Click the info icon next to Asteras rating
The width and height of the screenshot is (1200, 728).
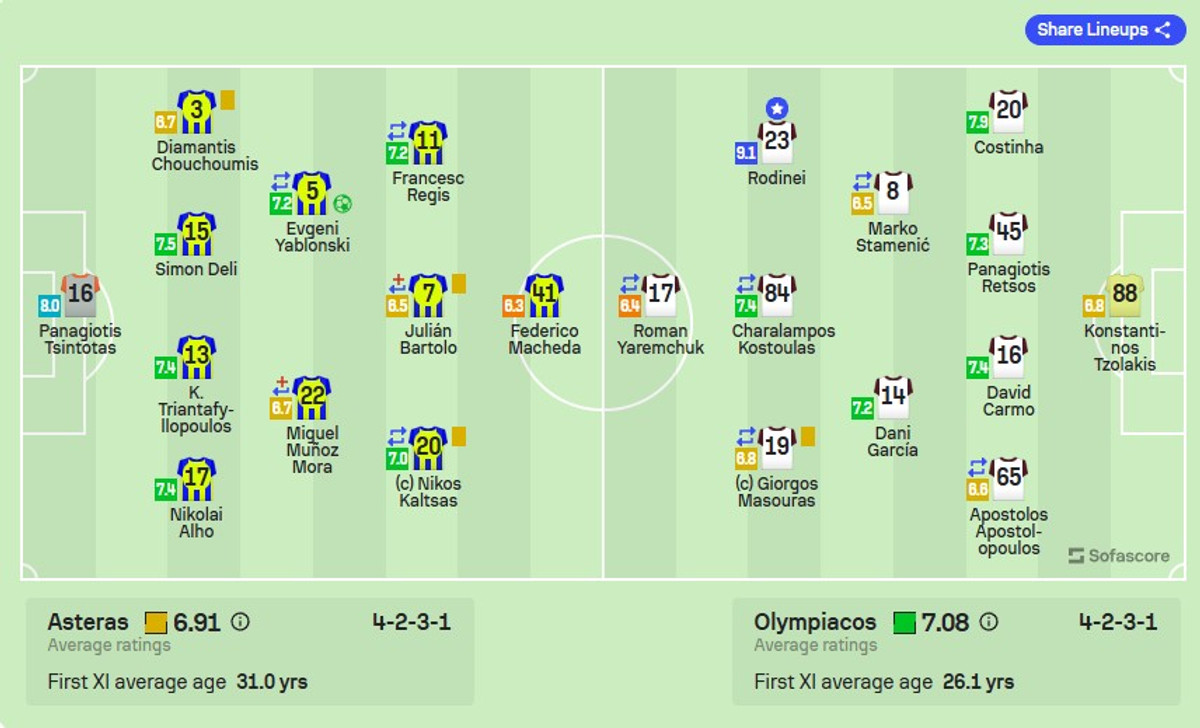coord(240,622)
